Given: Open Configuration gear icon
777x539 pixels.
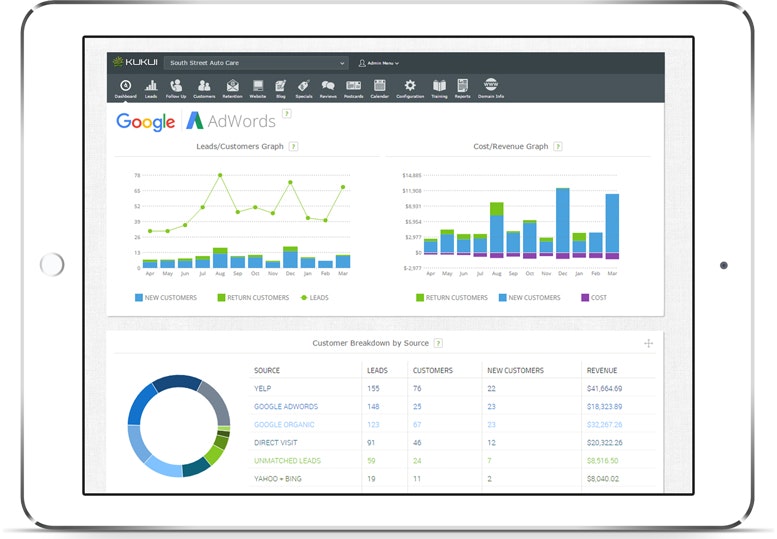Looking at the screenshot, I should pyautogui.click(x=410, y=87).
